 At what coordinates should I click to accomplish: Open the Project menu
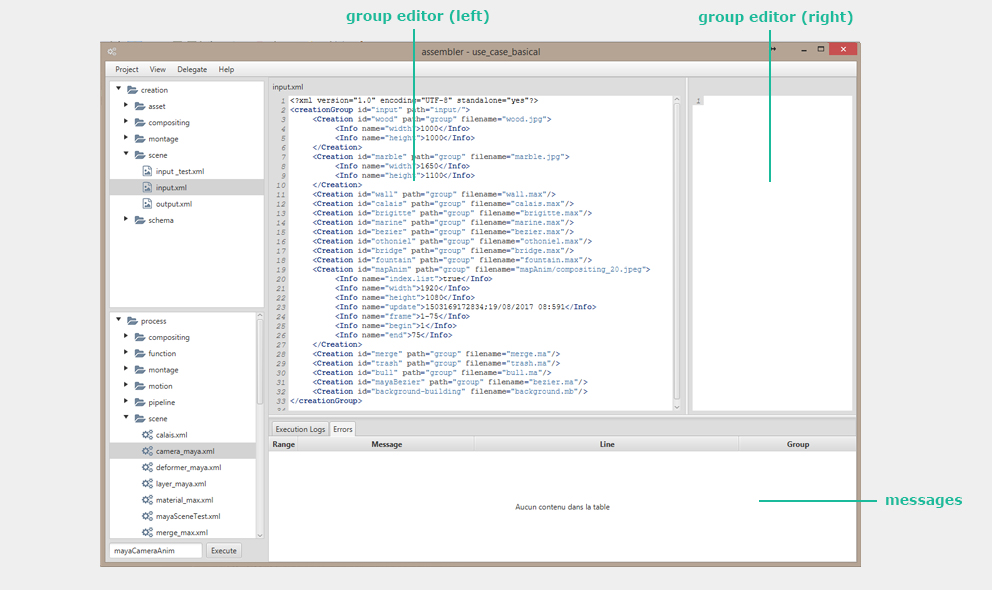(127, 70)
